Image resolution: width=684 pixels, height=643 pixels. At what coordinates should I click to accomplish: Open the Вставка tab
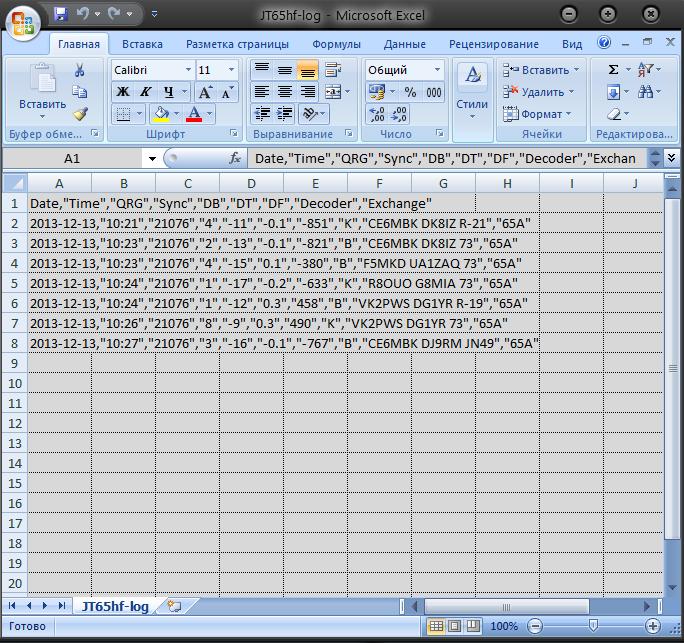click(142, 44)
